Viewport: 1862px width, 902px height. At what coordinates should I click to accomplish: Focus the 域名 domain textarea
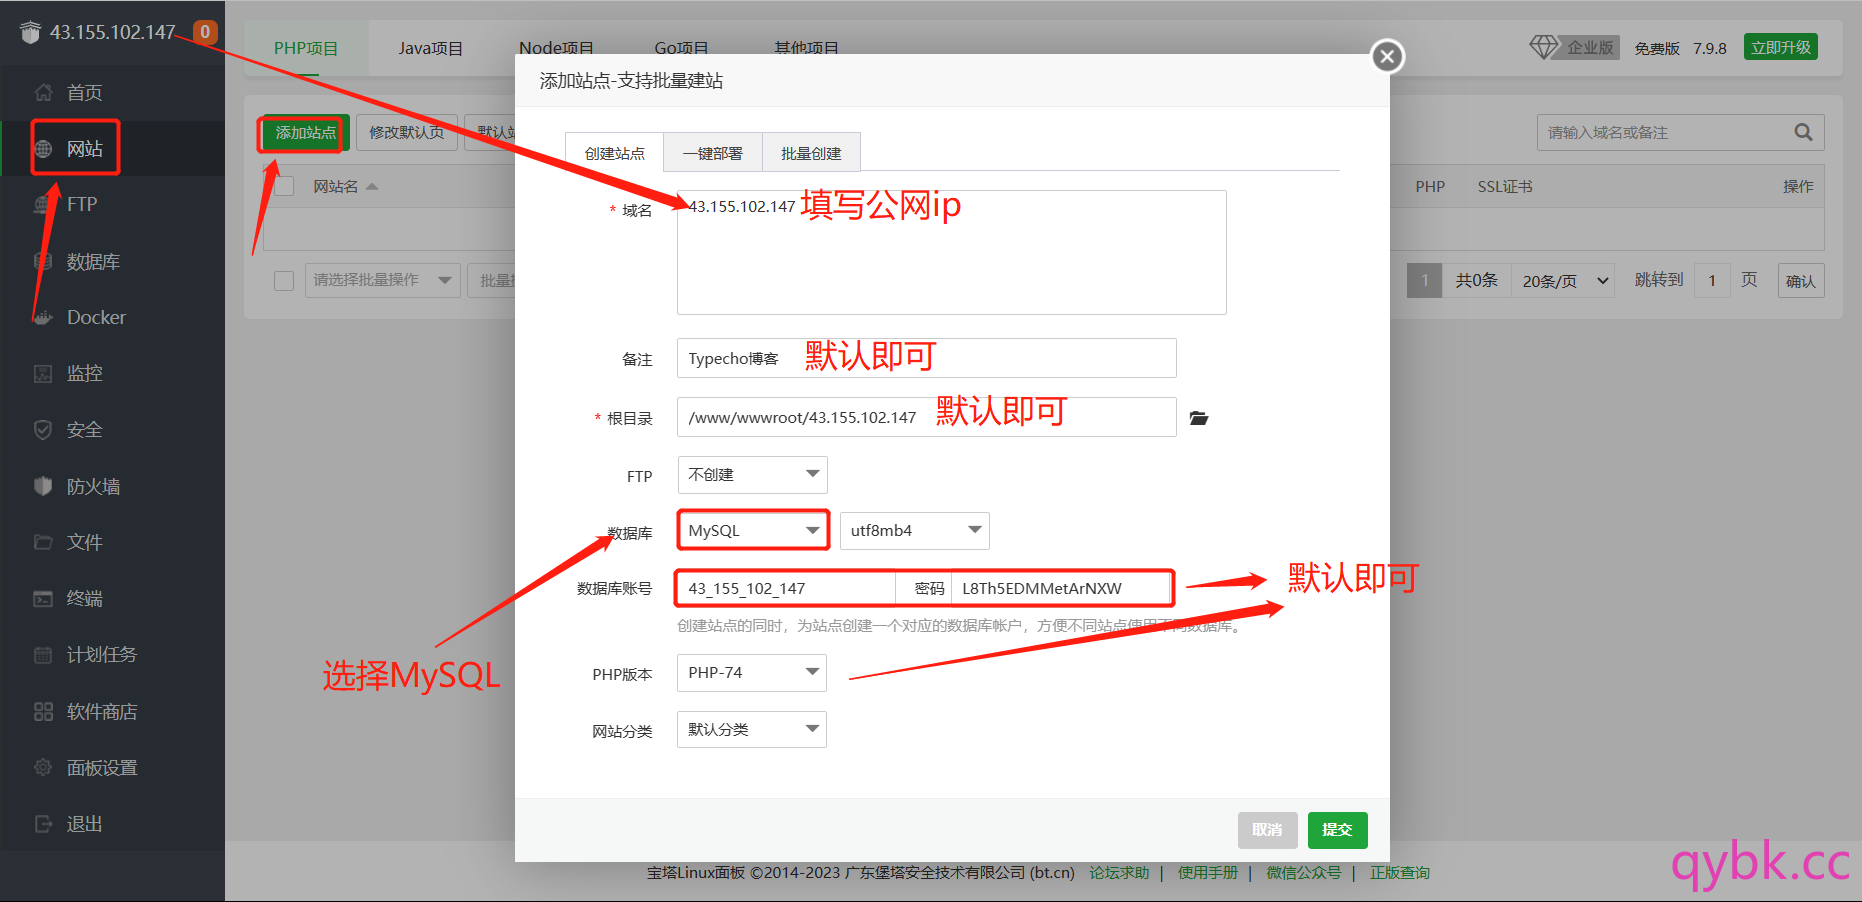952,253
